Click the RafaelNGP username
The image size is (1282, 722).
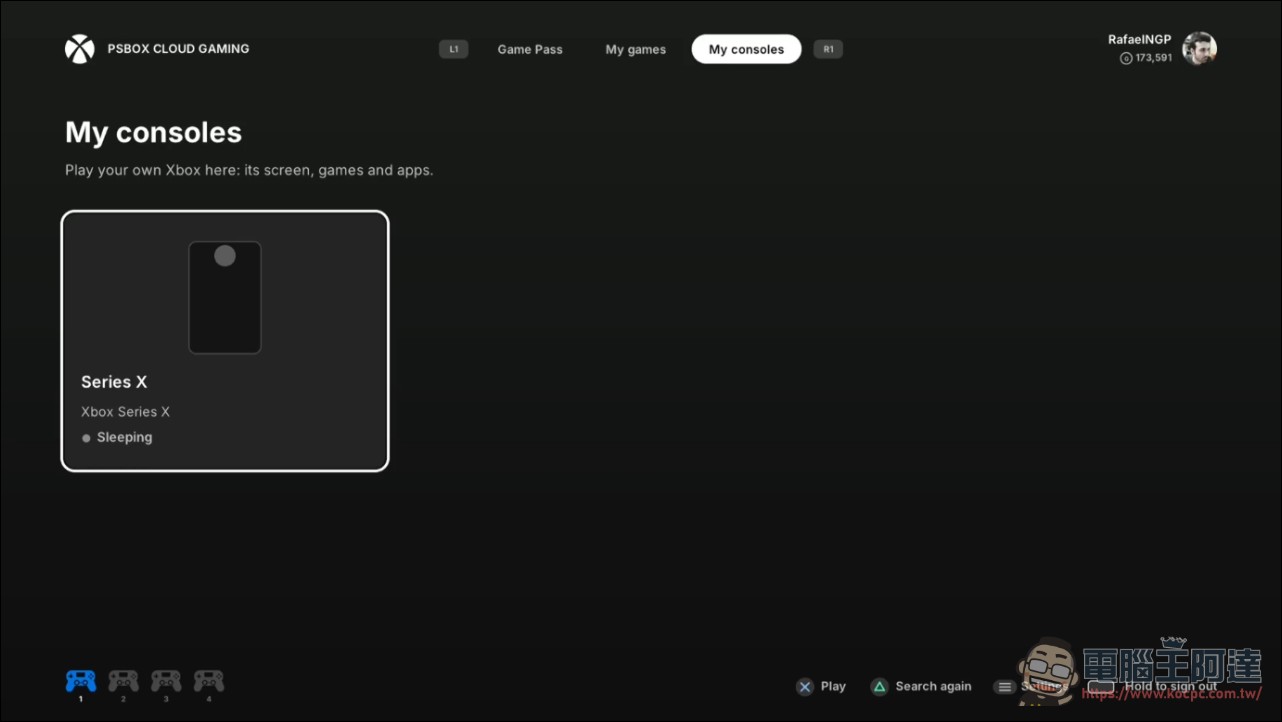[1139, 40]
